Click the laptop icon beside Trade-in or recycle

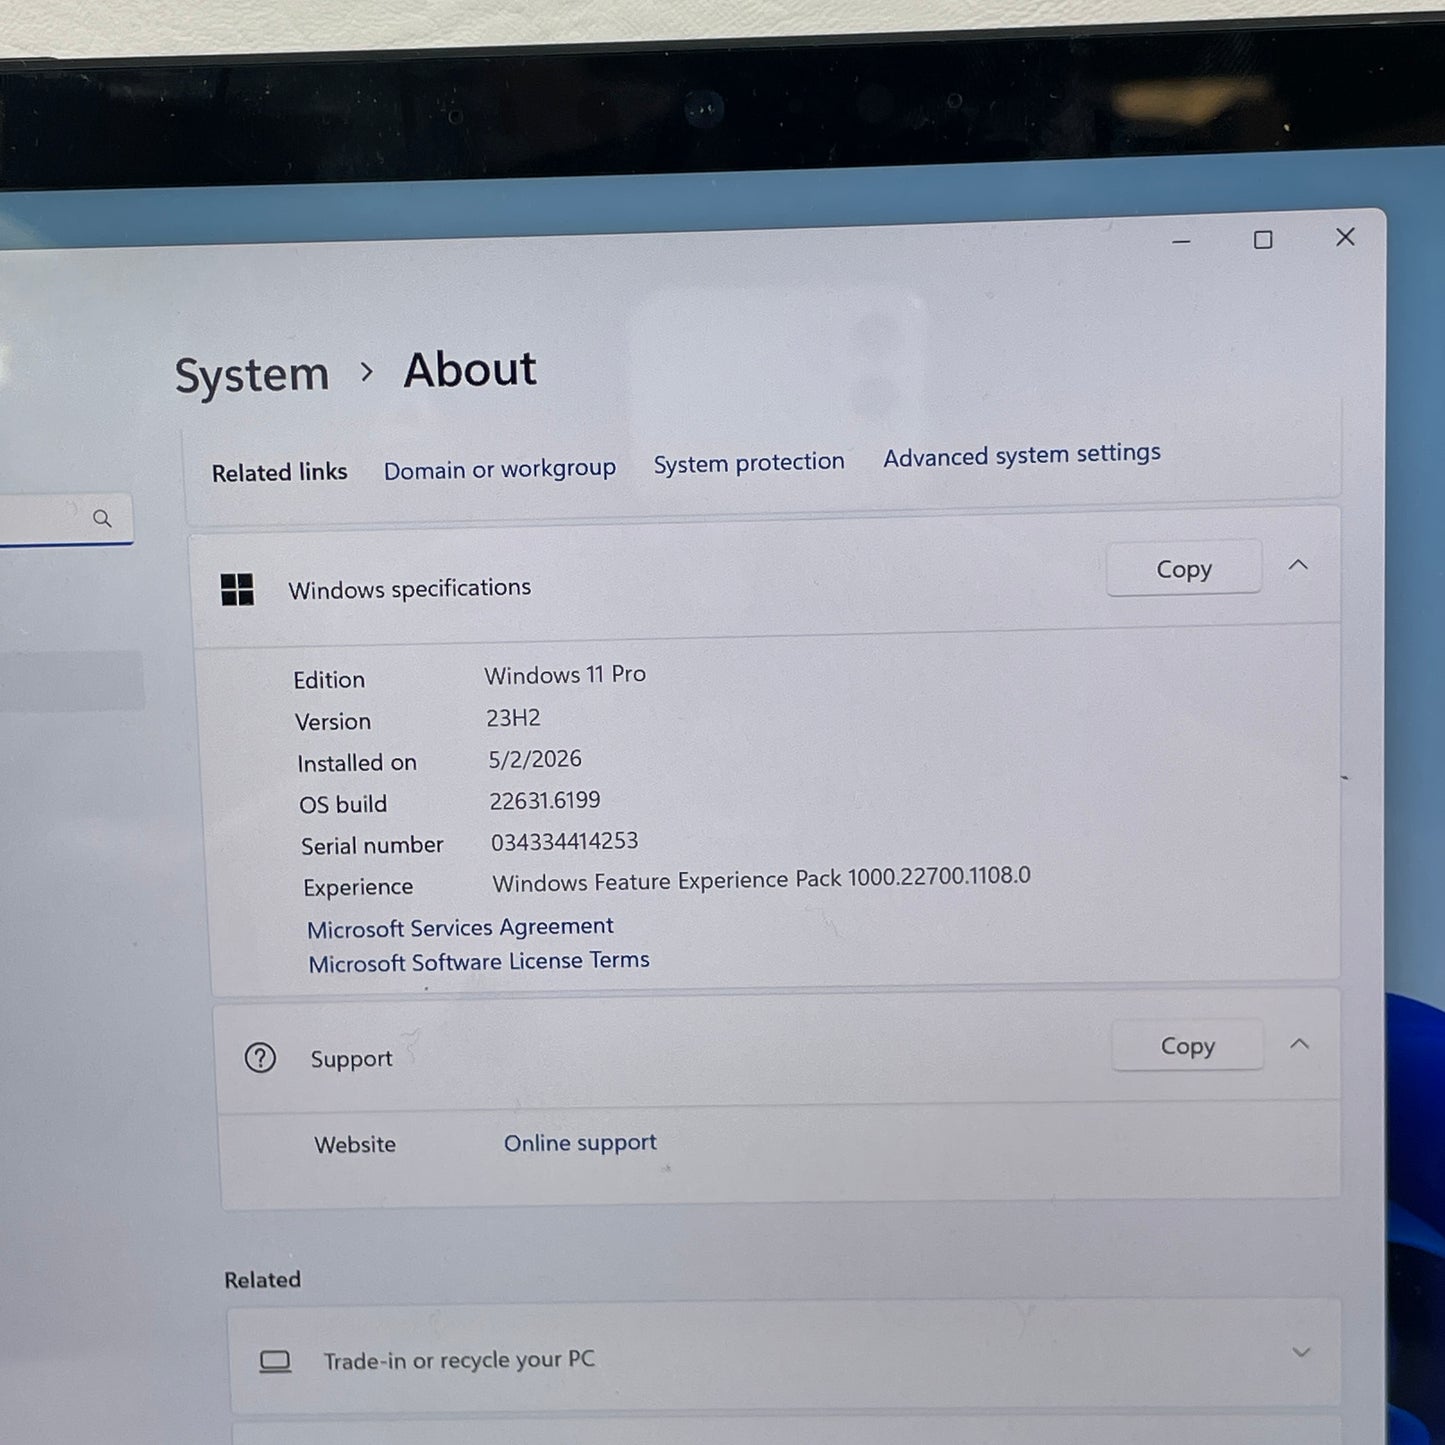click(x=275, y=1362)
